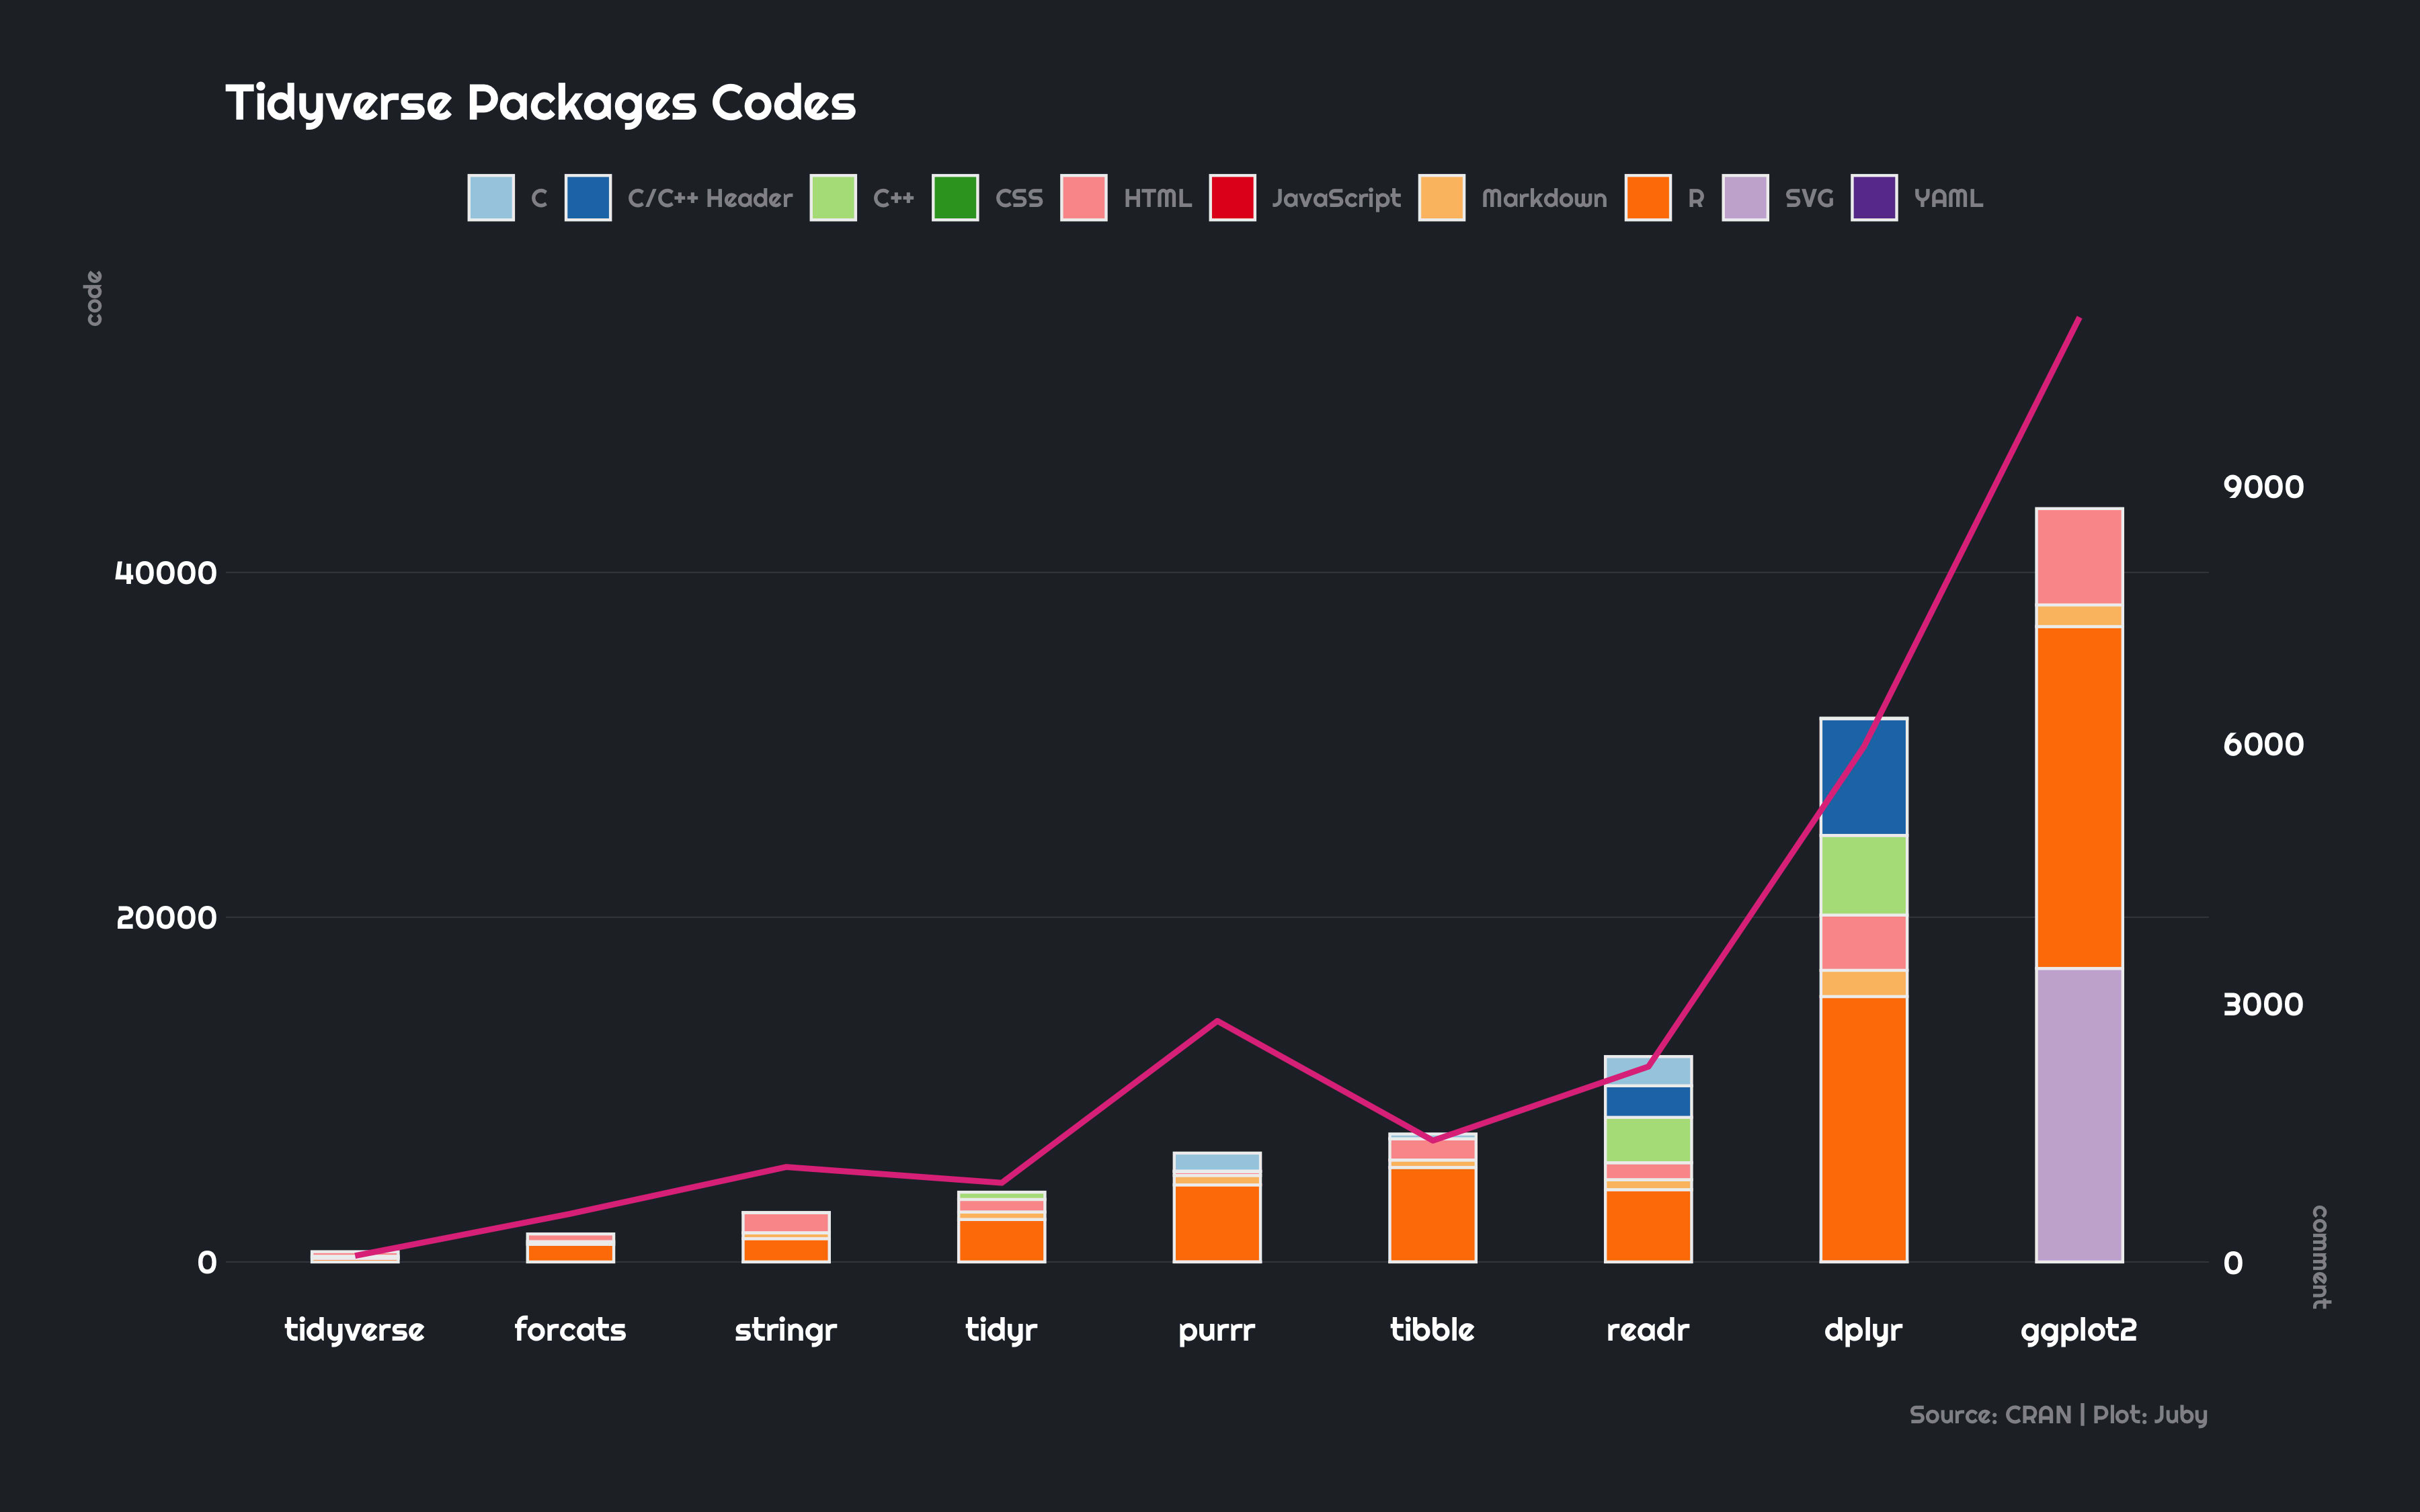Click the light green segment of readr bar

(1648, 1140)
